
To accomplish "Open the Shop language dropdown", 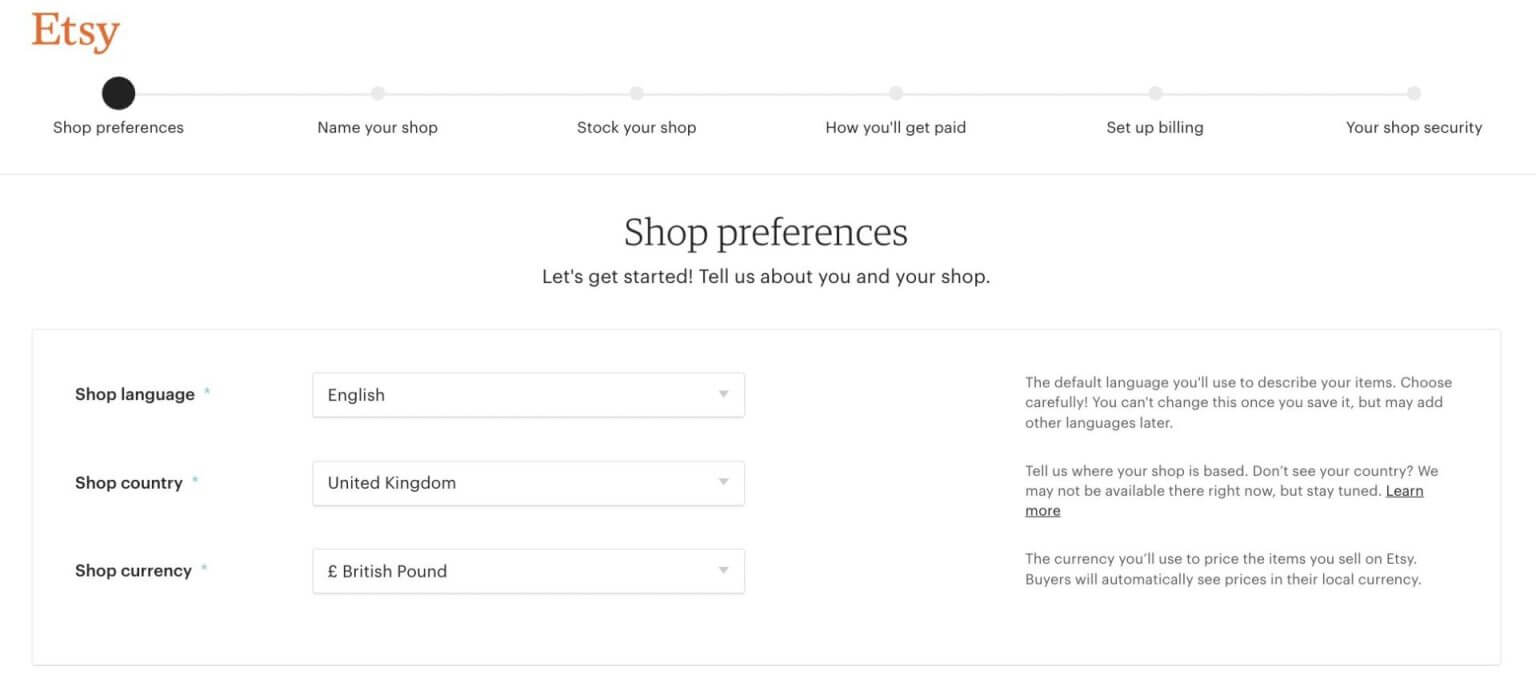I will click(x=528, y=395).
